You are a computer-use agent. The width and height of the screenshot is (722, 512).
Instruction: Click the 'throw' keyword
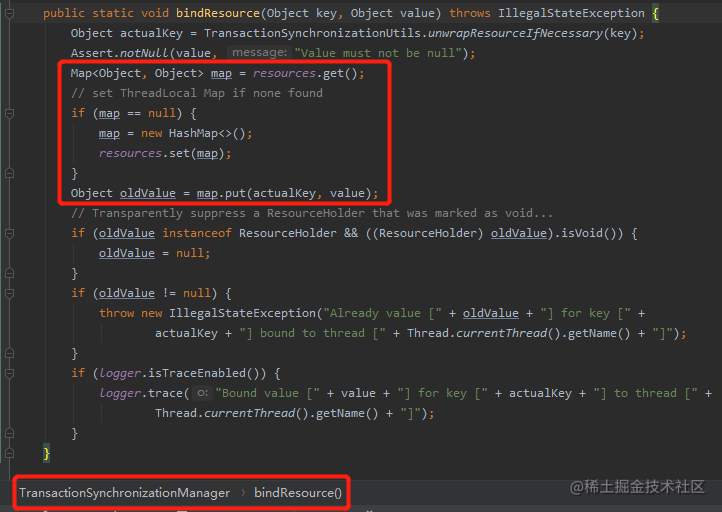coord(116,314)
